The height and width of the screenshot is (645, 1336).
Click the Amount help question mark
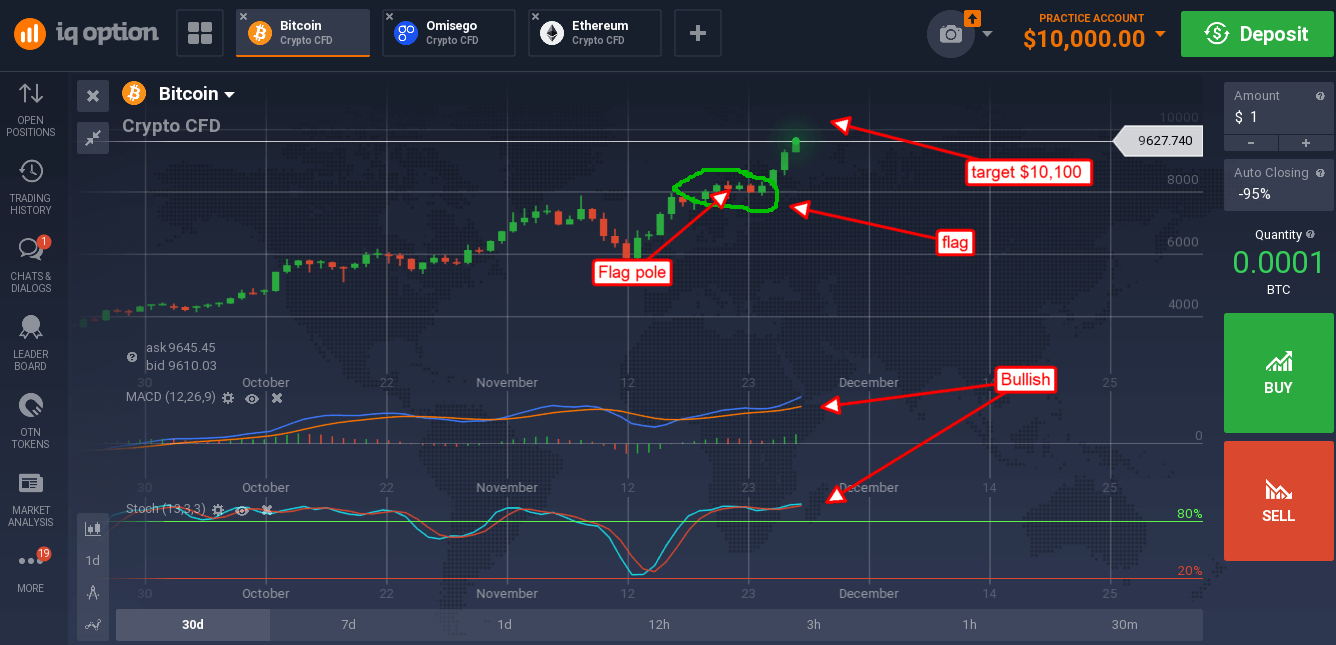pyautogui.click(x=1319, y=96)
